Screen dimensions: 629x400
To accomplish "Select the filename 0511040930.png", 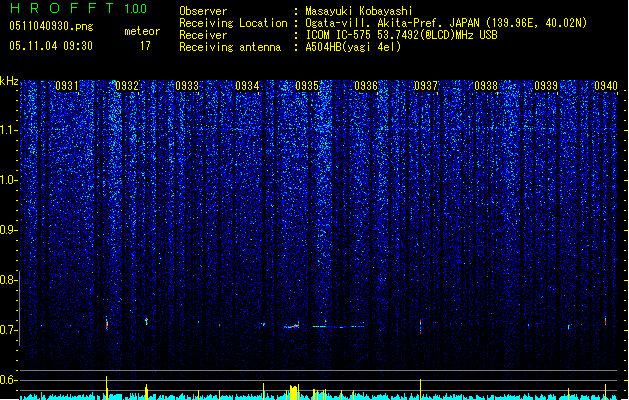I will click(51, 26).
